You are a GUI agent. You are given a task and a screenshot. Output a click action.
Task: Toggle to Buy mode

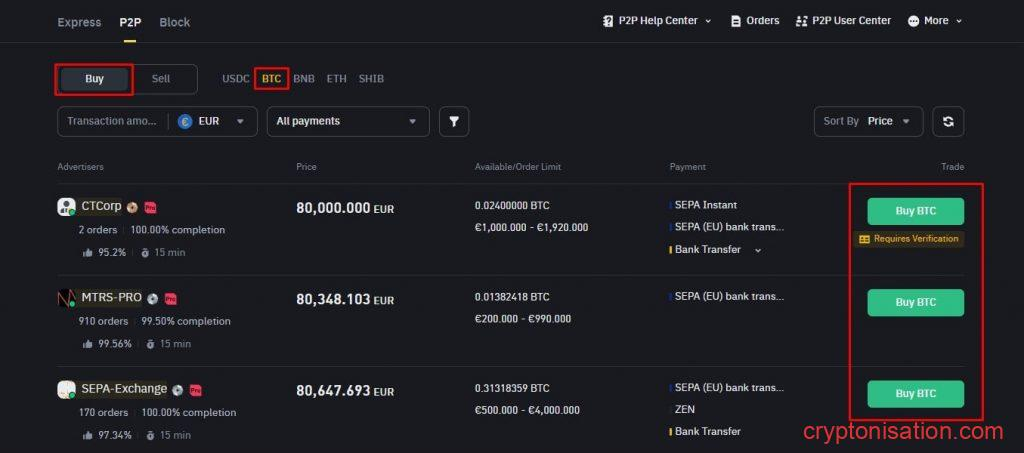[94, 79]
